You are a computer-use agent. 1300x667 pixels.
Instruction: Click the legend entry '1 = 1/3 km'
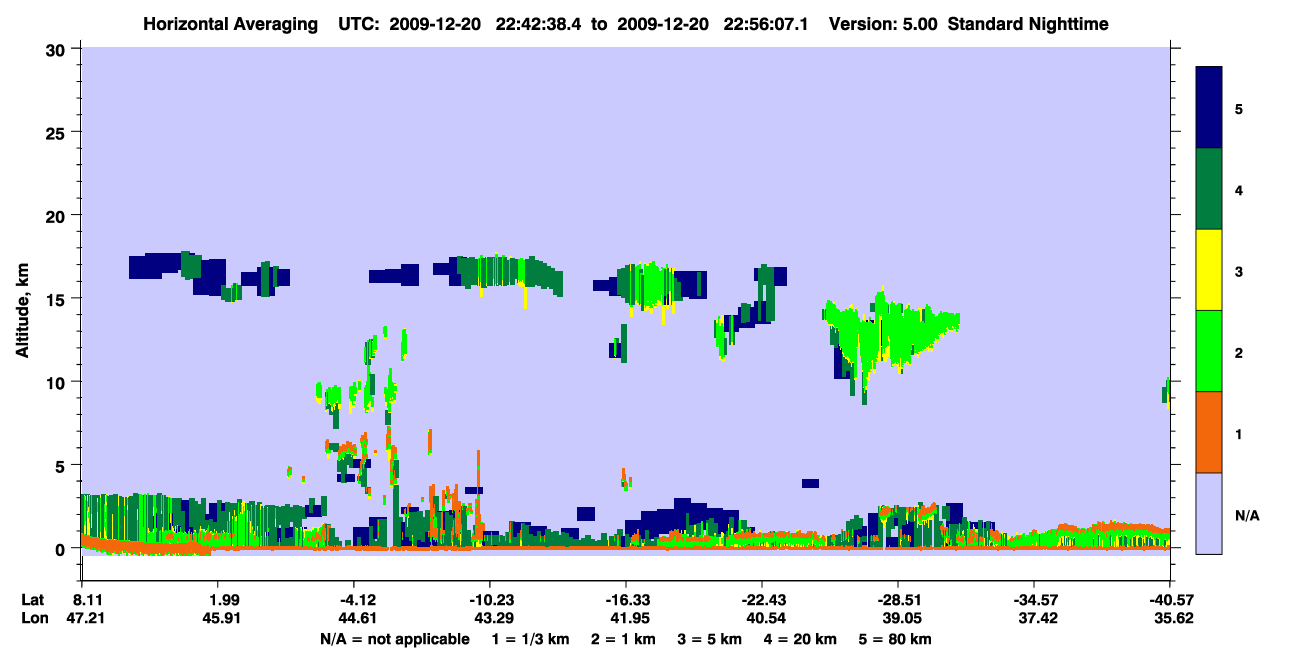point(528,639)
